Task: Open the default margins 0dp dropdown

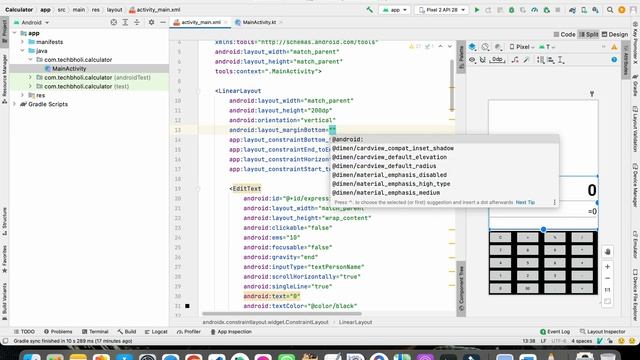Action: (497, 60)
